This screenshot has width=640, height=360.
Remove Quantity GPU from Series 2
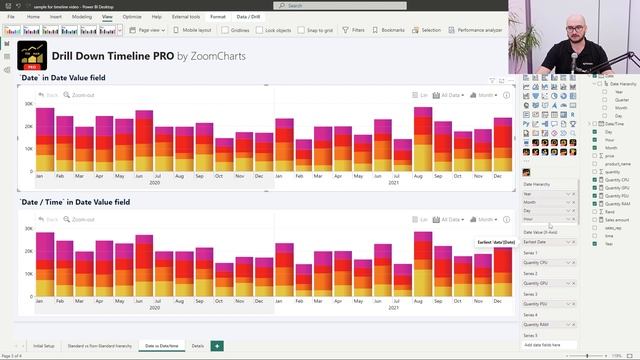pos(573,283)
